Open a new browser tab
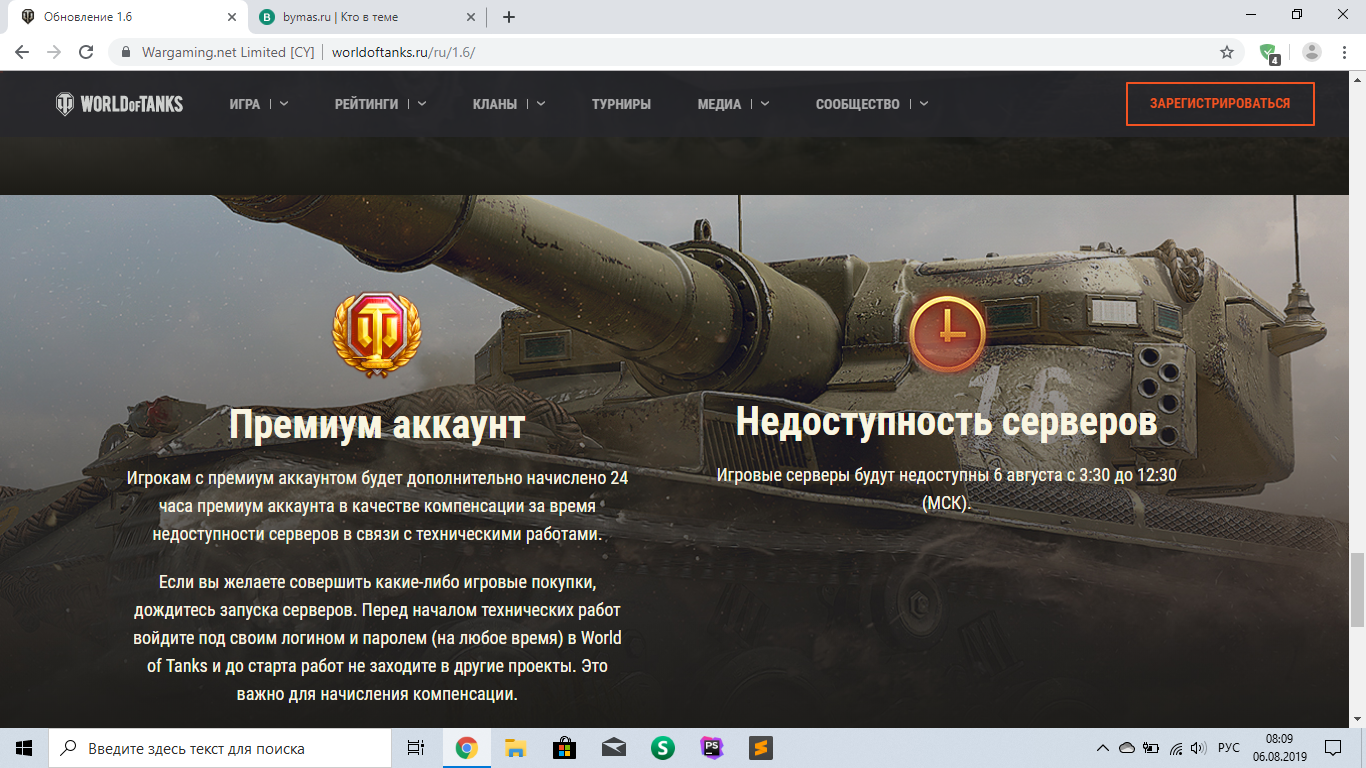Image resolution: width=1366 pixels, height=768 pixels. 509,17
